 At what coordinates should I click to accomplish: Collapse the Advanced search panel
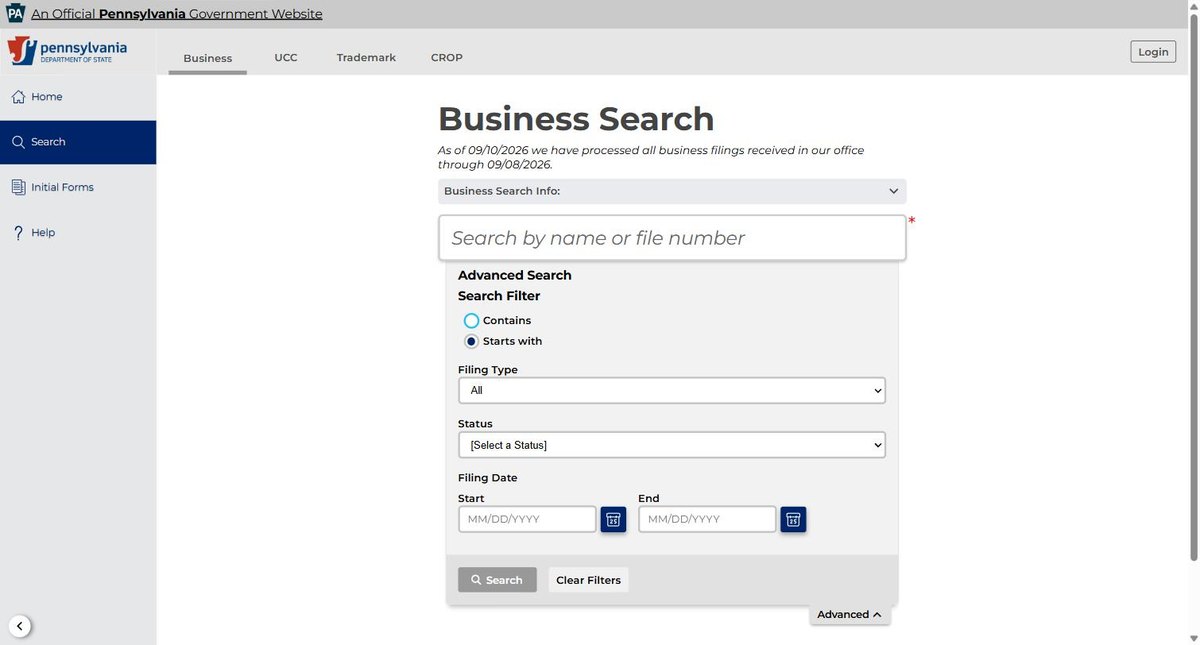[x=849, y=615]
